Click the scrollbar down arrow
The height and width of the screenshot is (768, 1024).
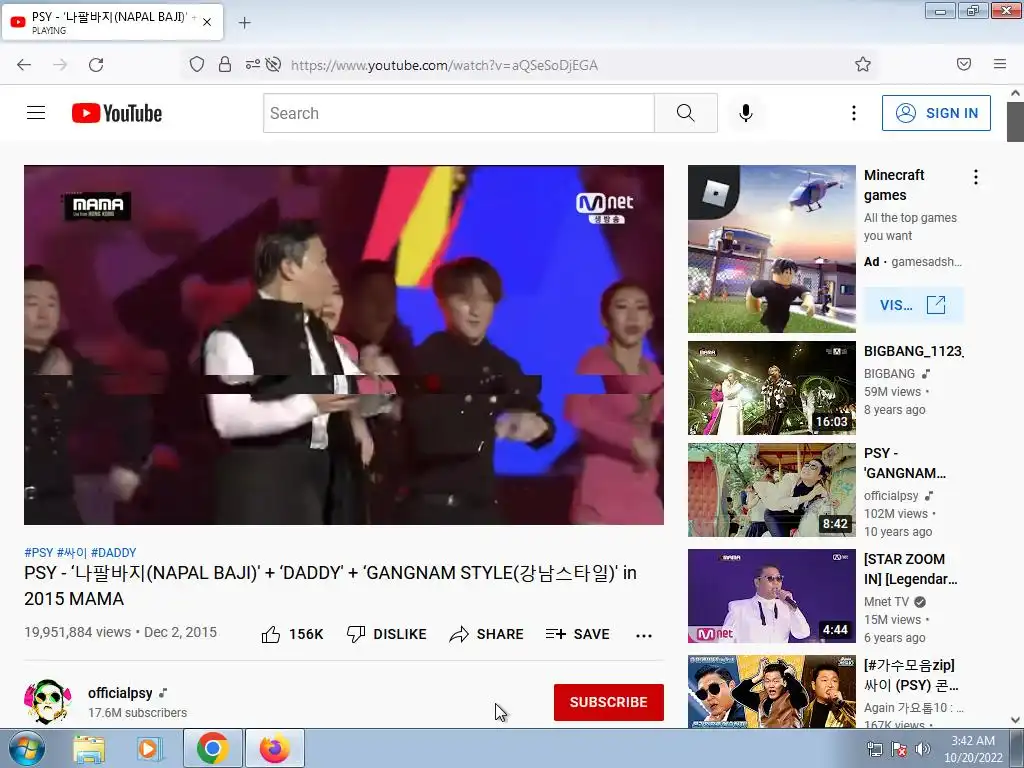pyautogui.click(x=1015, y=720)
